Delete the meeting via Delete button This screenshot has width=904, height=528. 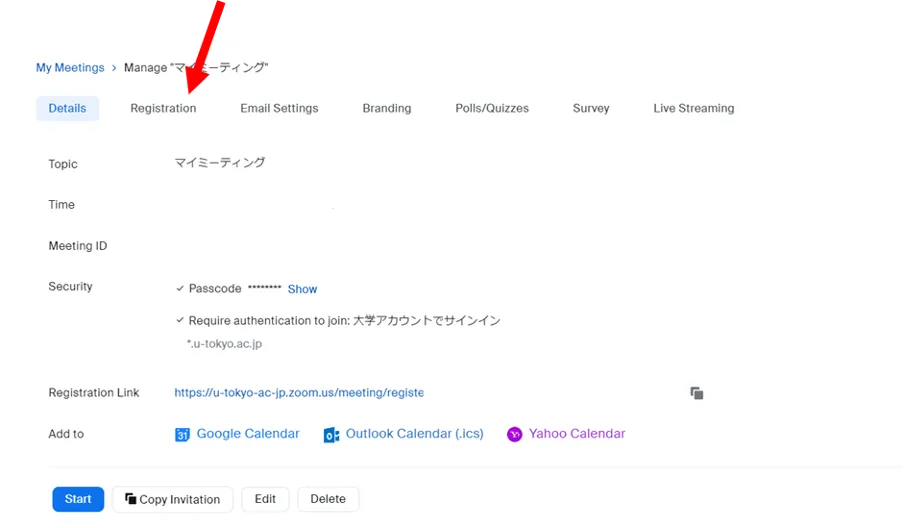[328, 499]
